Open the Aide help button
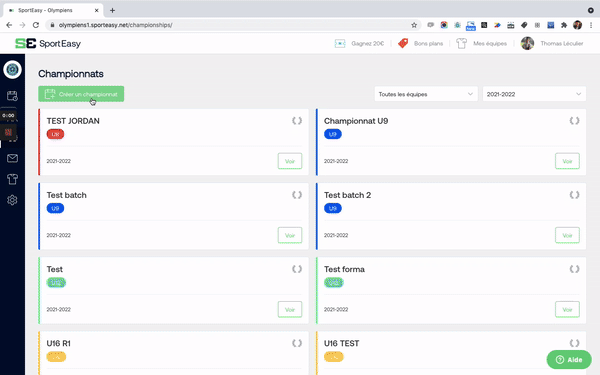The height and width of the screenshot is (375, 600). pos(569,359)
